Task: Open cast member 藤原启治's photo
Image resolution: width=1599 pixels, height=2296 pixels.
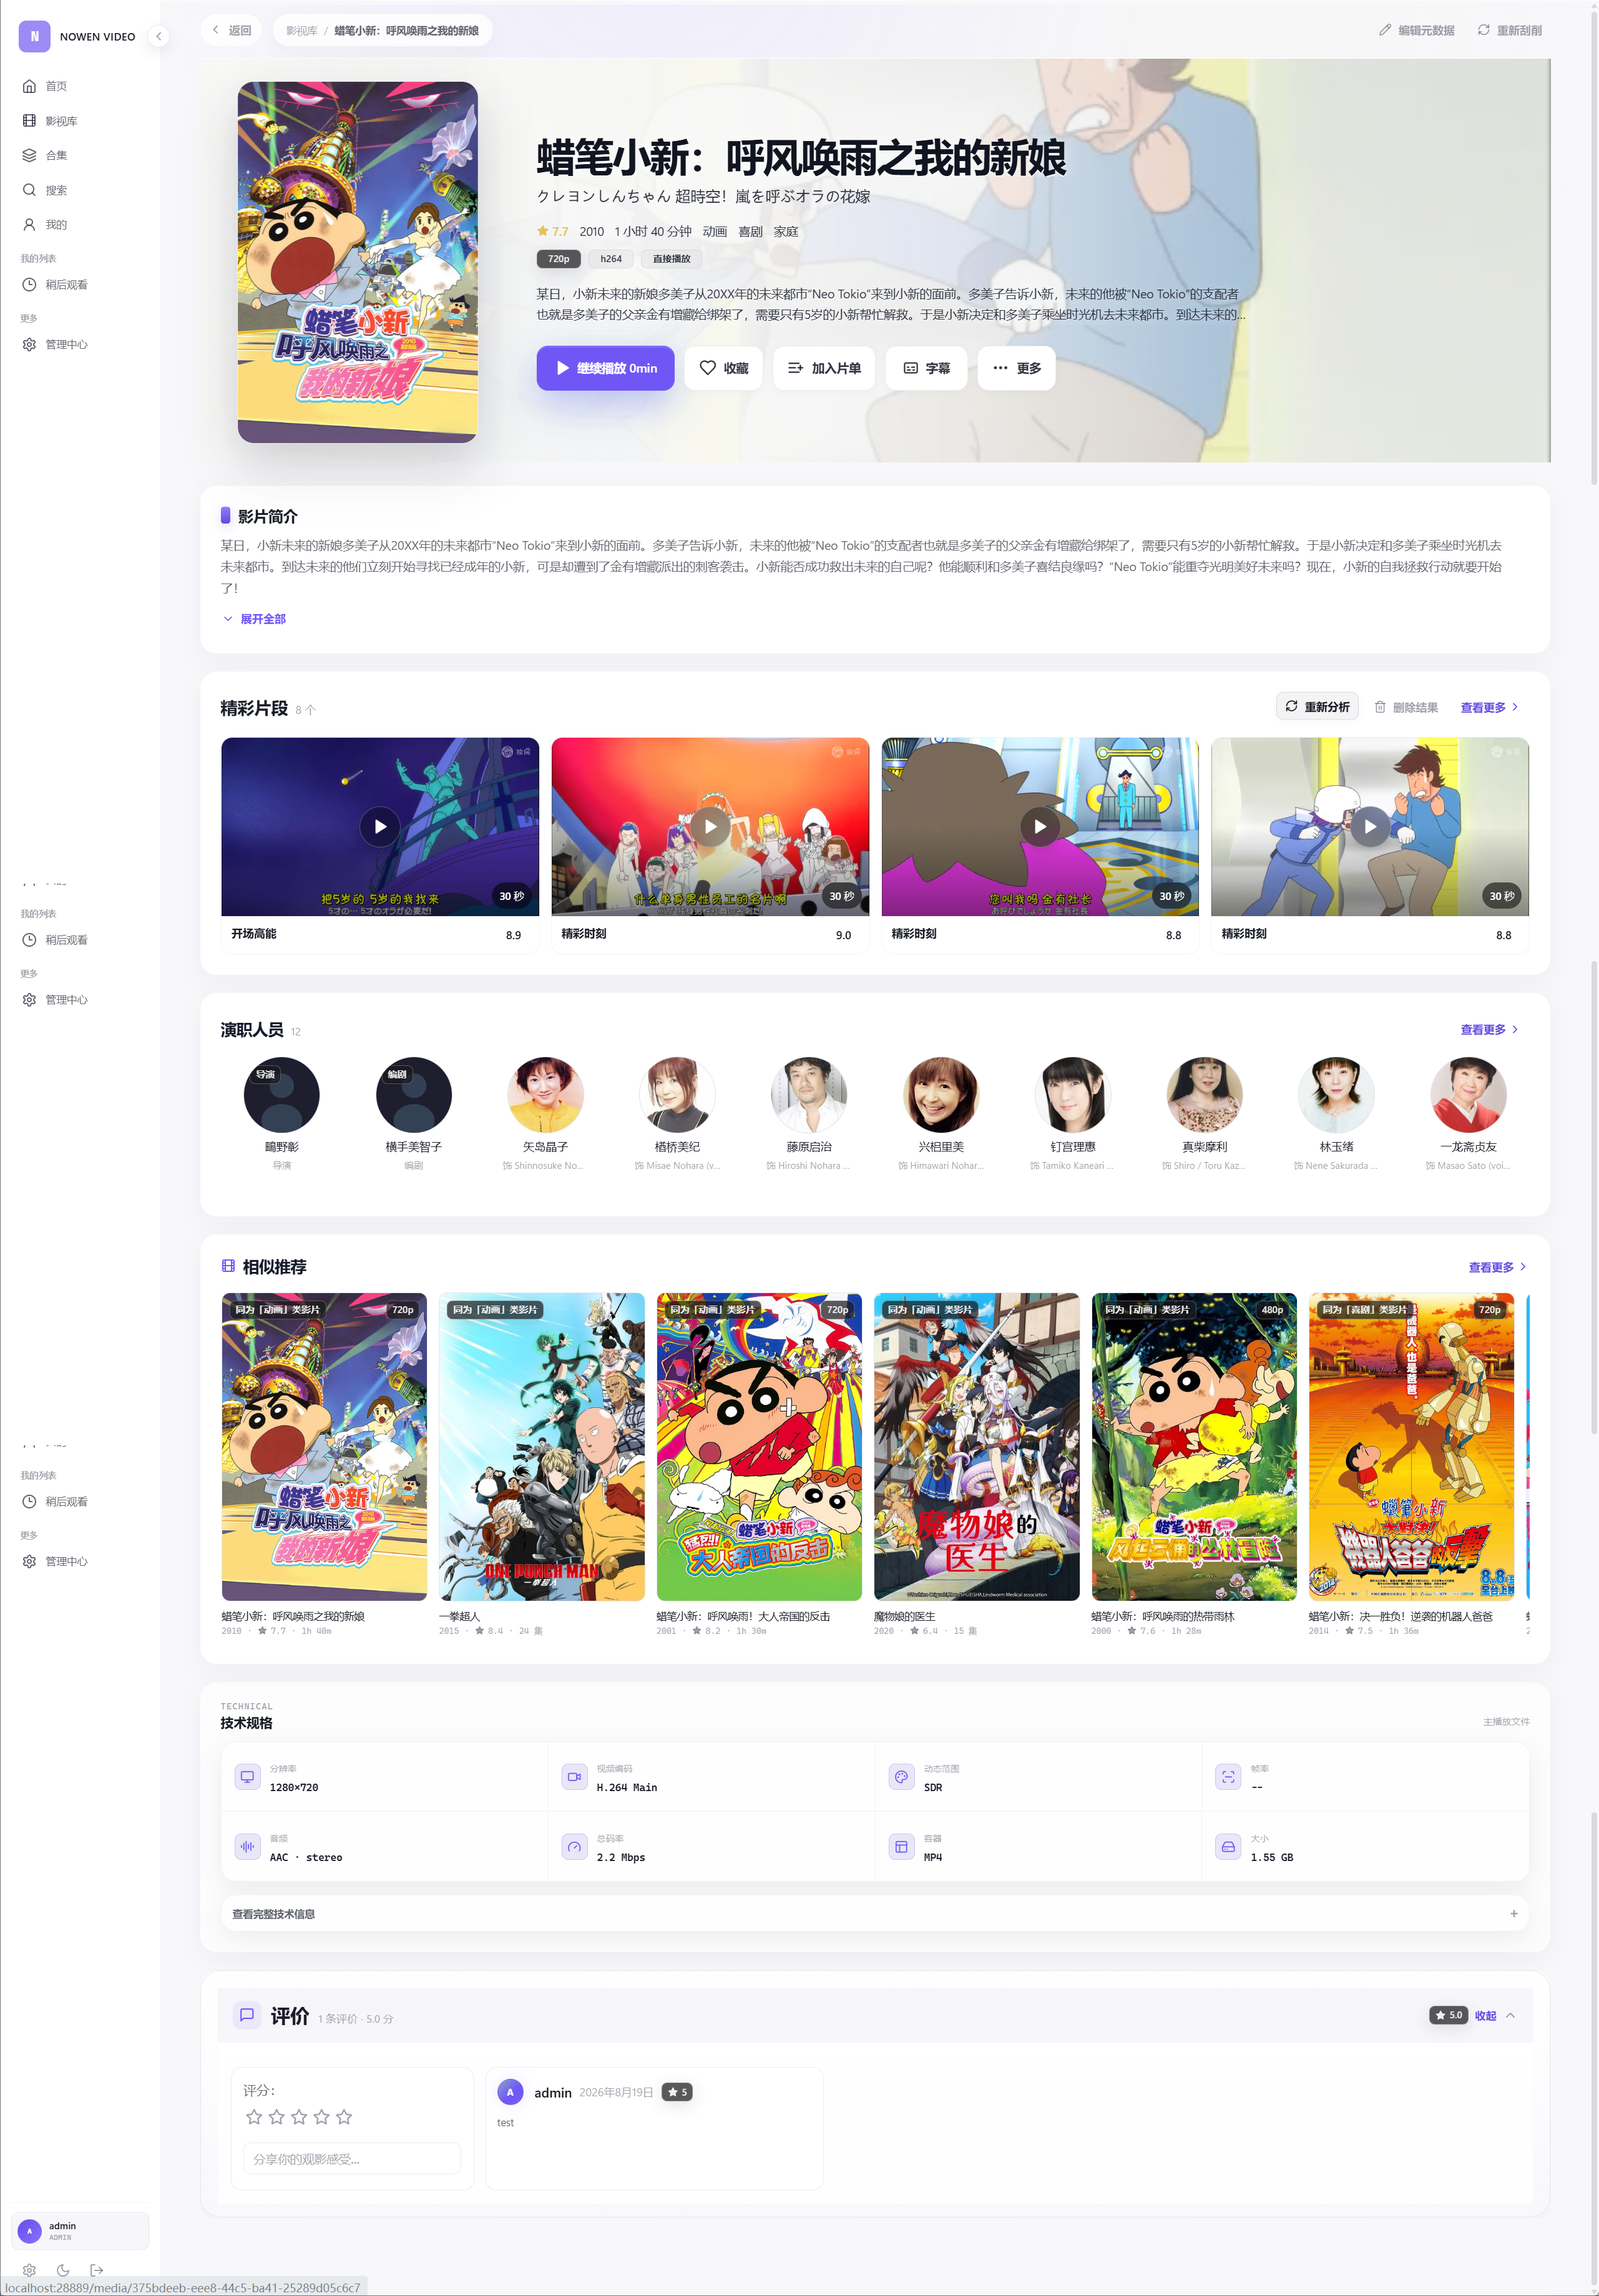Action: point(809,1095)
